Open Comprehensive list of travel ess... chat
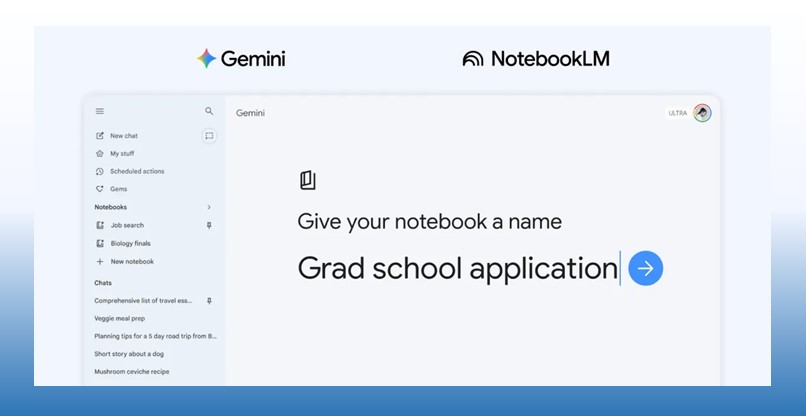The height and width of the screenshot is (416, 806). (x=143, y=301)
